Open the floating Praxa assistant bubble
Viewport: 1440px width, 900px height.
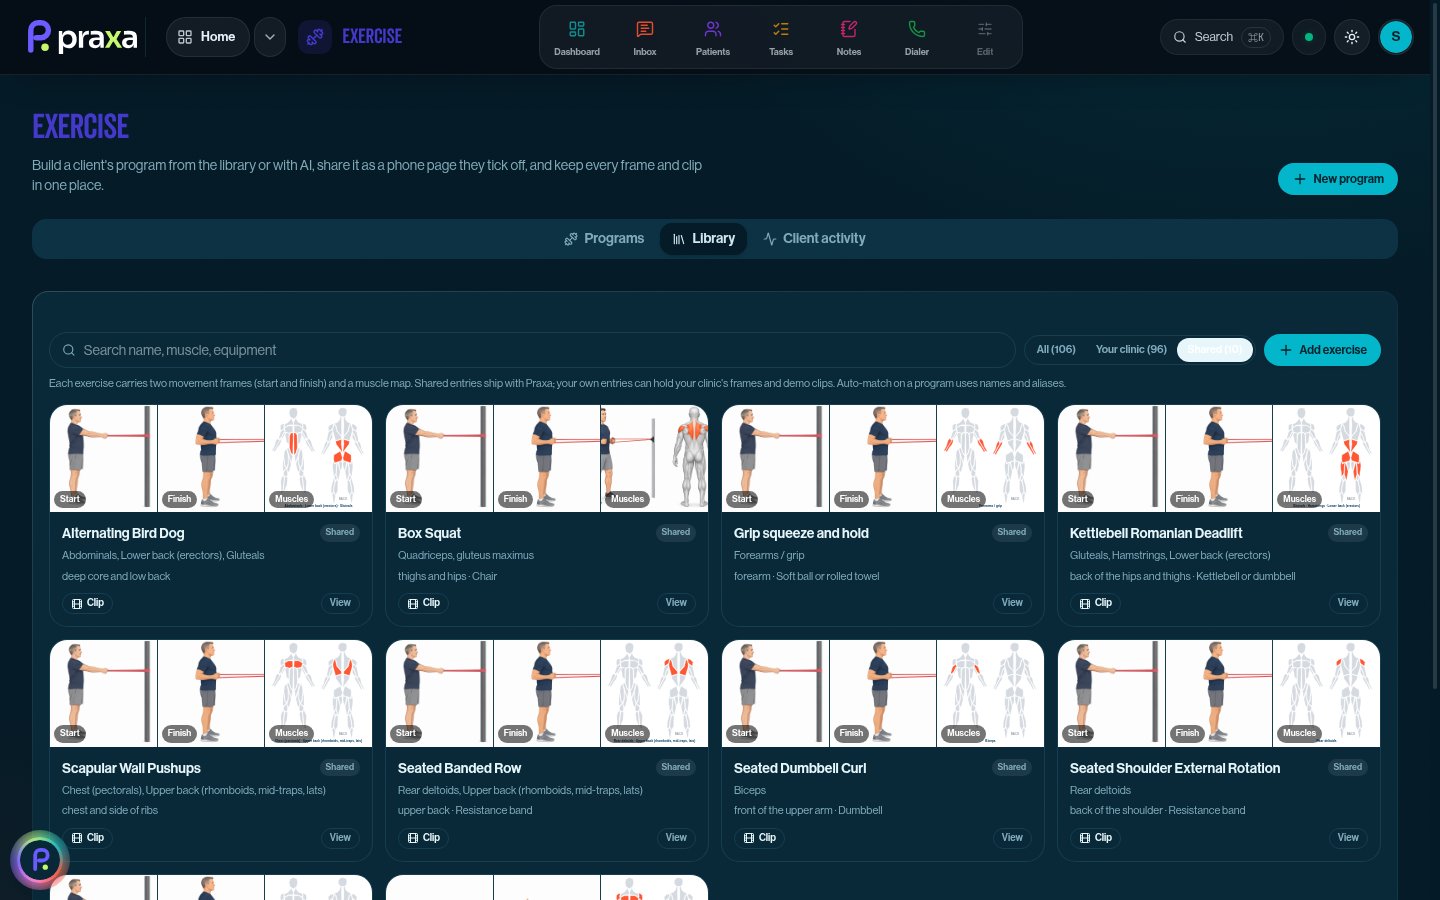point(40,860)
